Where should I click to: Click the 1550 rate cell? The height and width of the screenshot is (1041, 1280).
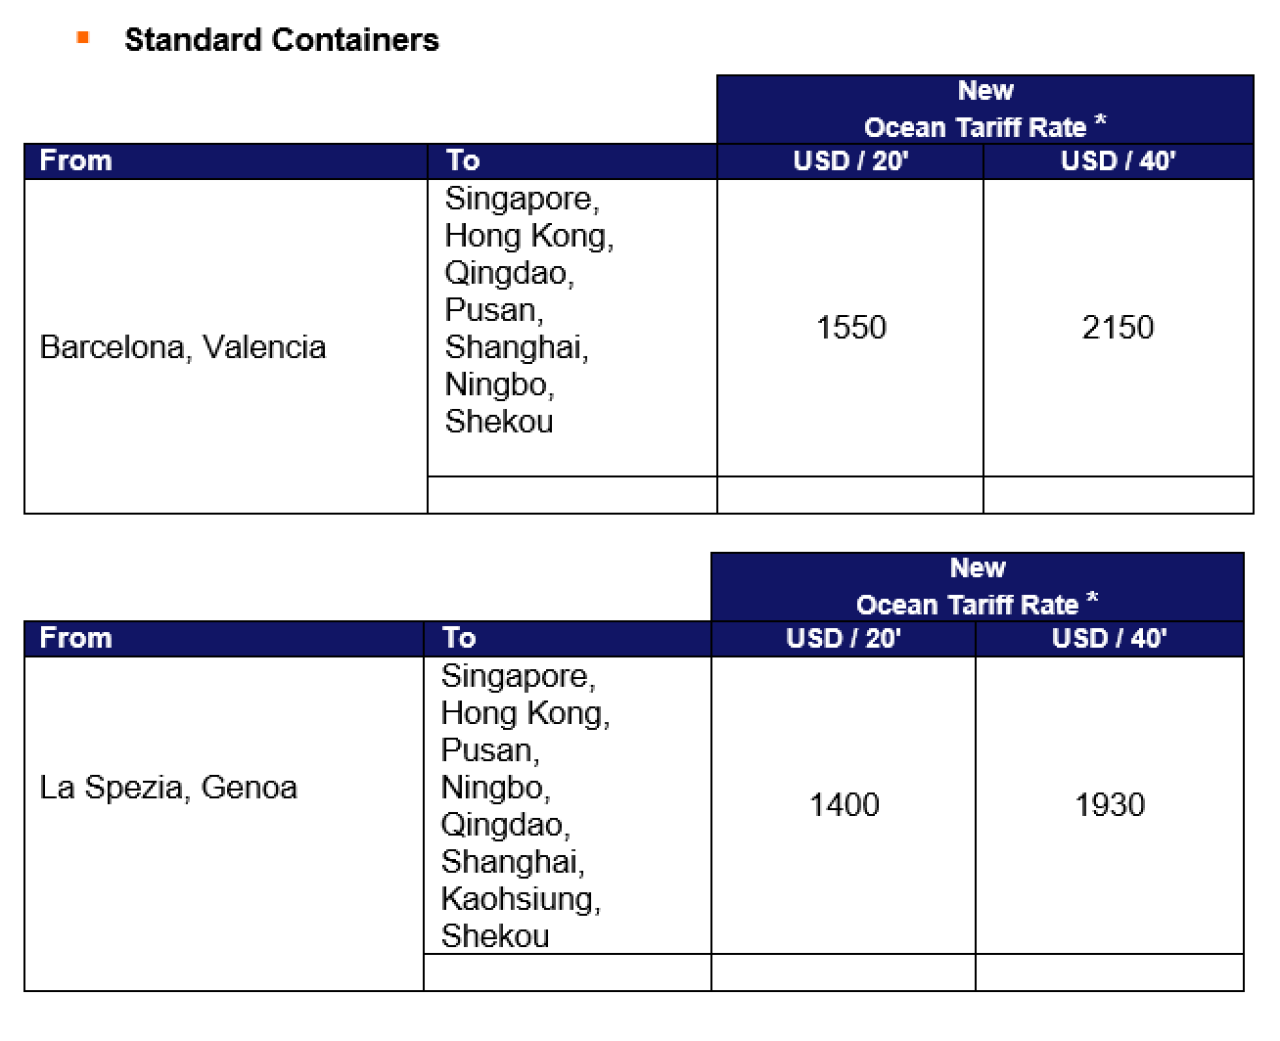tap(850, 327)
